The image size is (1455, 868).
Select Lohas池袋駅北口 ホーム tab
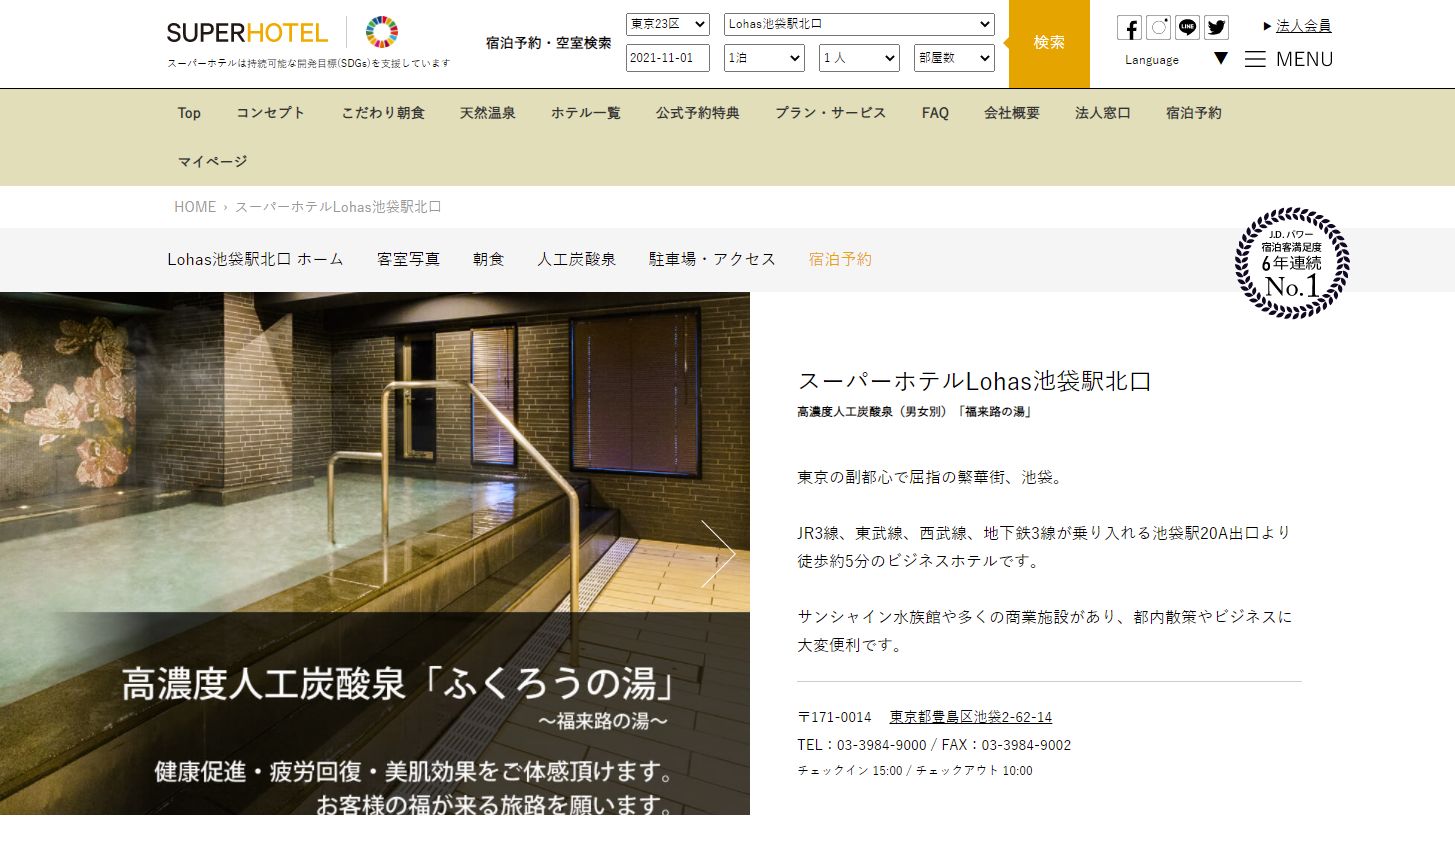(x=255, y=259)
